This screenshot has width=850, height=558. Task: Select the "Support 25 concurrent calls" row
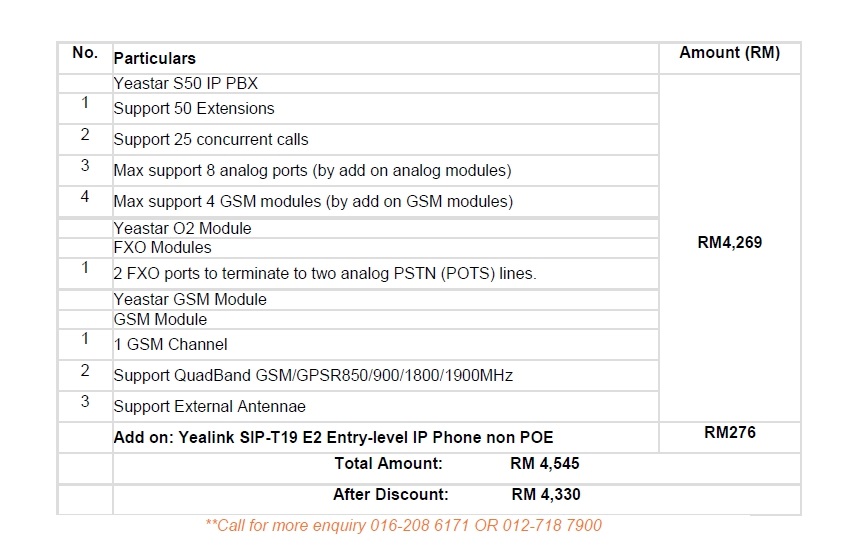(211, 139)
